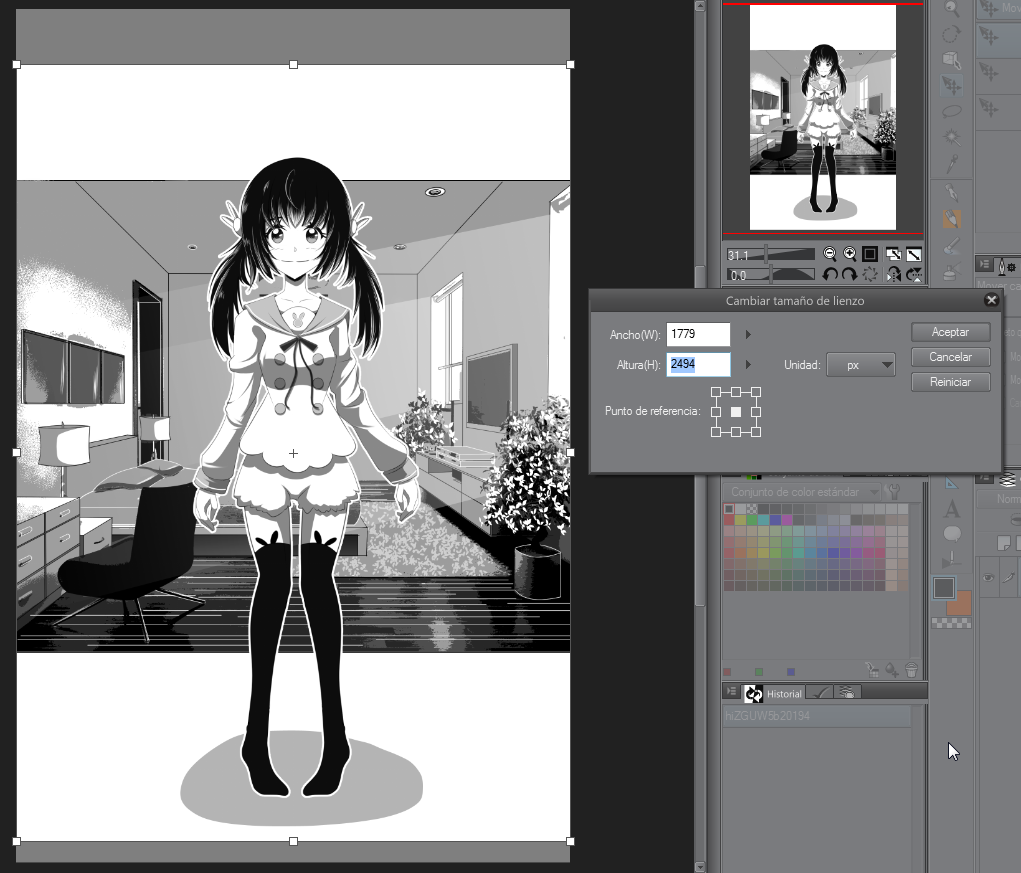Set reference point to top-left anchor
Viewport: 1021px width, 873px height.
[716, 392]
